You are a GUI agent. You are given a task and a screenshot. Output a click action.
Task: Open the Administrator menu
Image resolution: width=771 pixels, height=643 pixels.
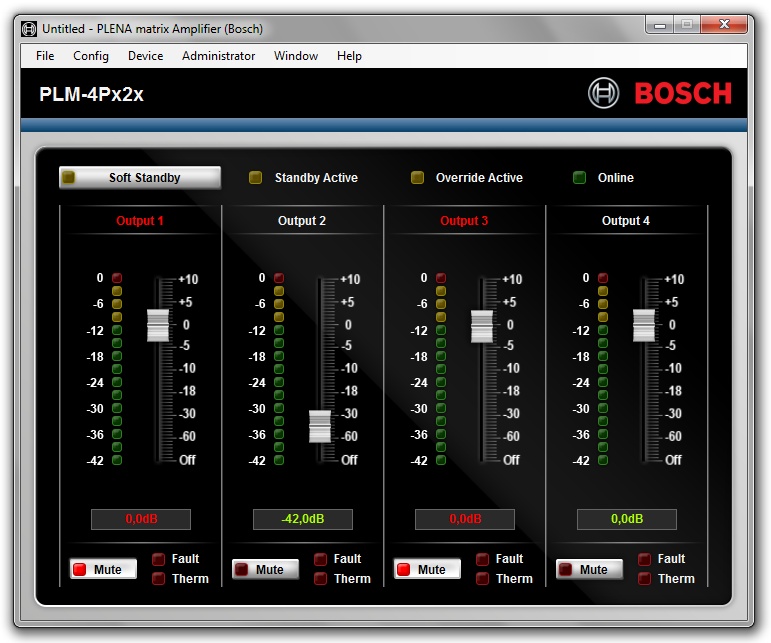point(218,56)
